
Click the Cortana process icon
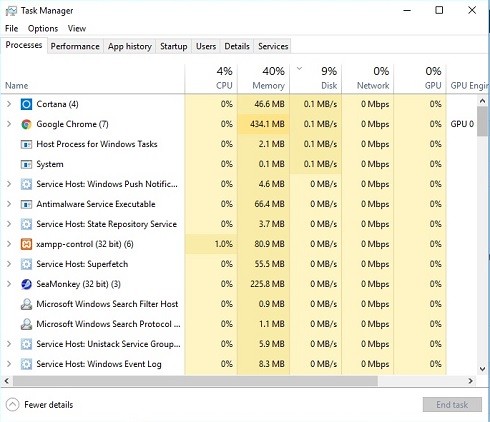26,104
